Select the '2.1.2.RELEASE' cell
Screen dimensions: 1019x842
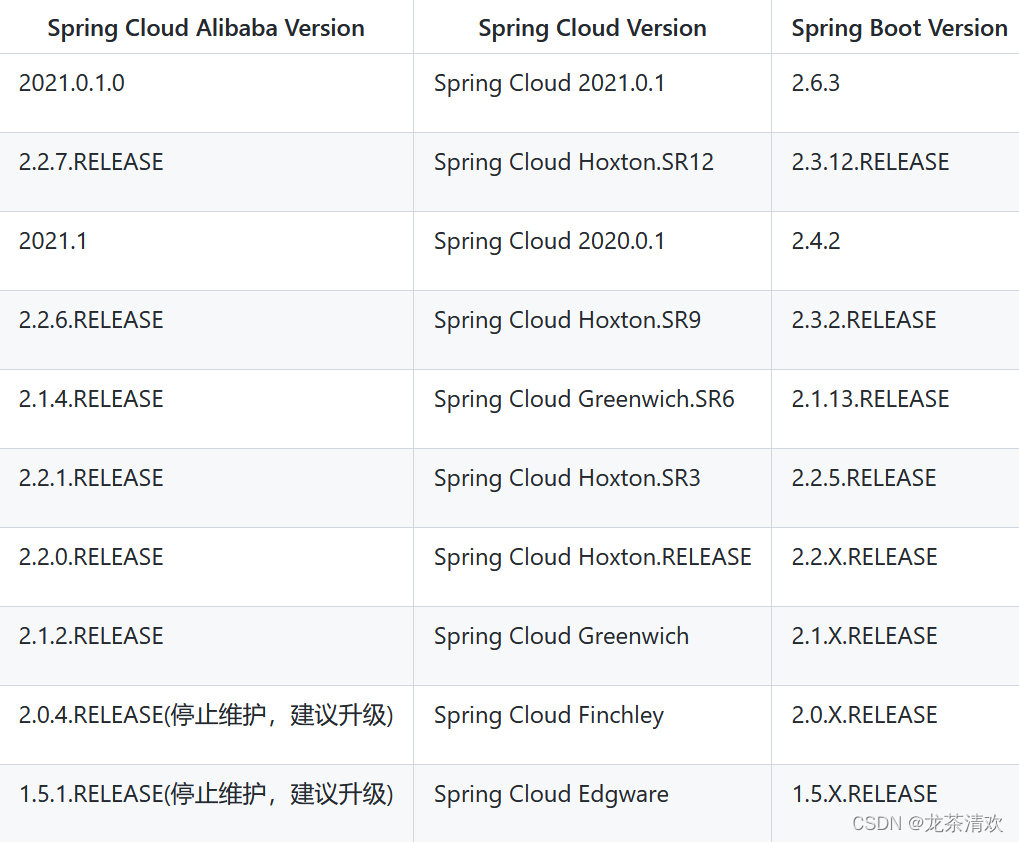[206, 646]
